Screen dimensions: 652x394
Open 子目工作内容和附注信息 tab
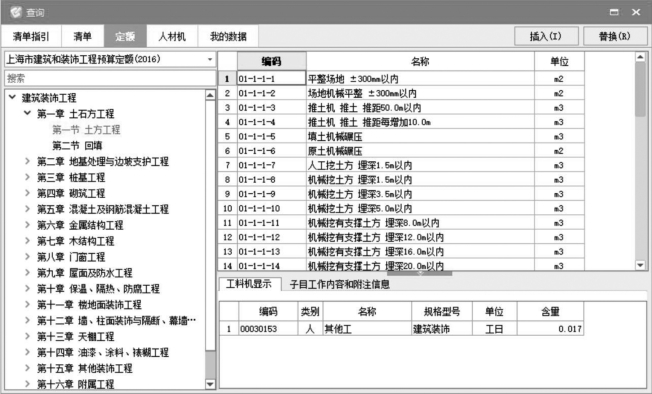(x=339, y=284)
